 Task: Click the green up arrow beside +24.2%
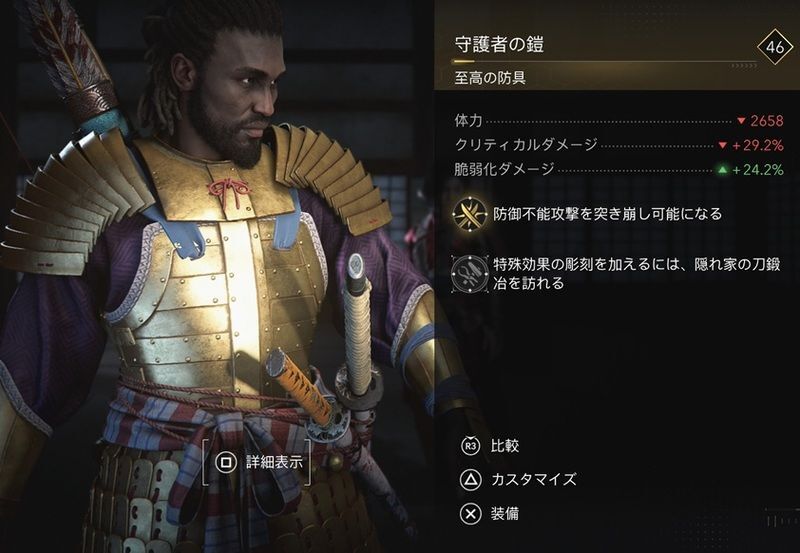point(722,170)
